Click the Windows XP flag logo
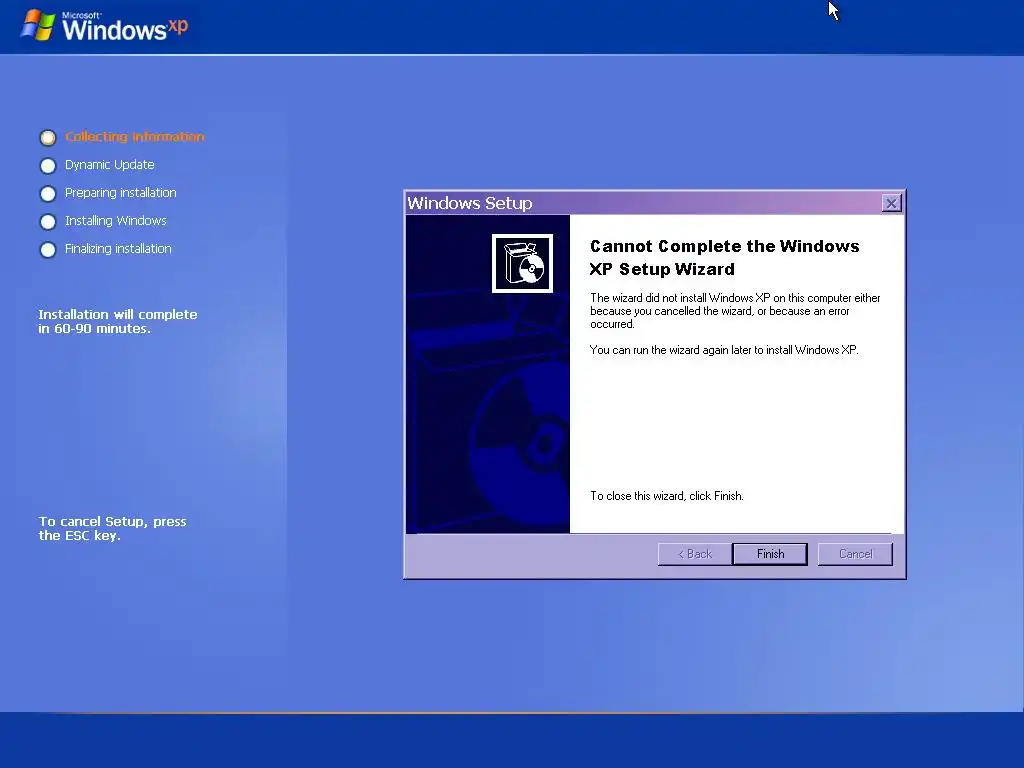The height and width of the screenshot is (768, 1024). tap(38, 26)
